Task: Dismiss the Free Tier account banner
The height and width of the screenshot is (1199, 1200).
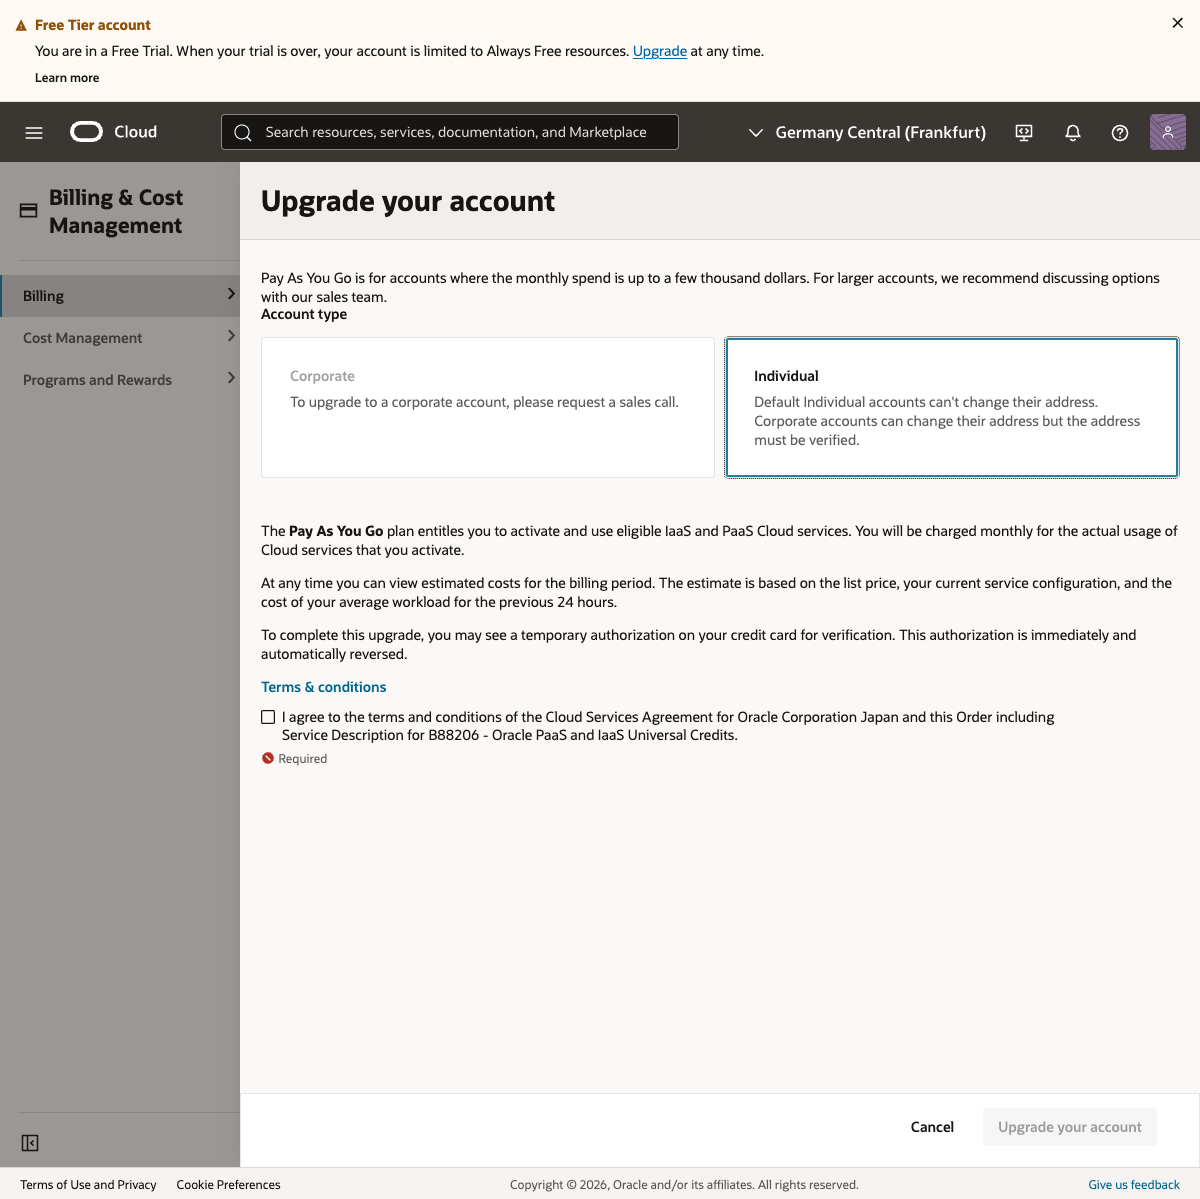Action: 1177,23
